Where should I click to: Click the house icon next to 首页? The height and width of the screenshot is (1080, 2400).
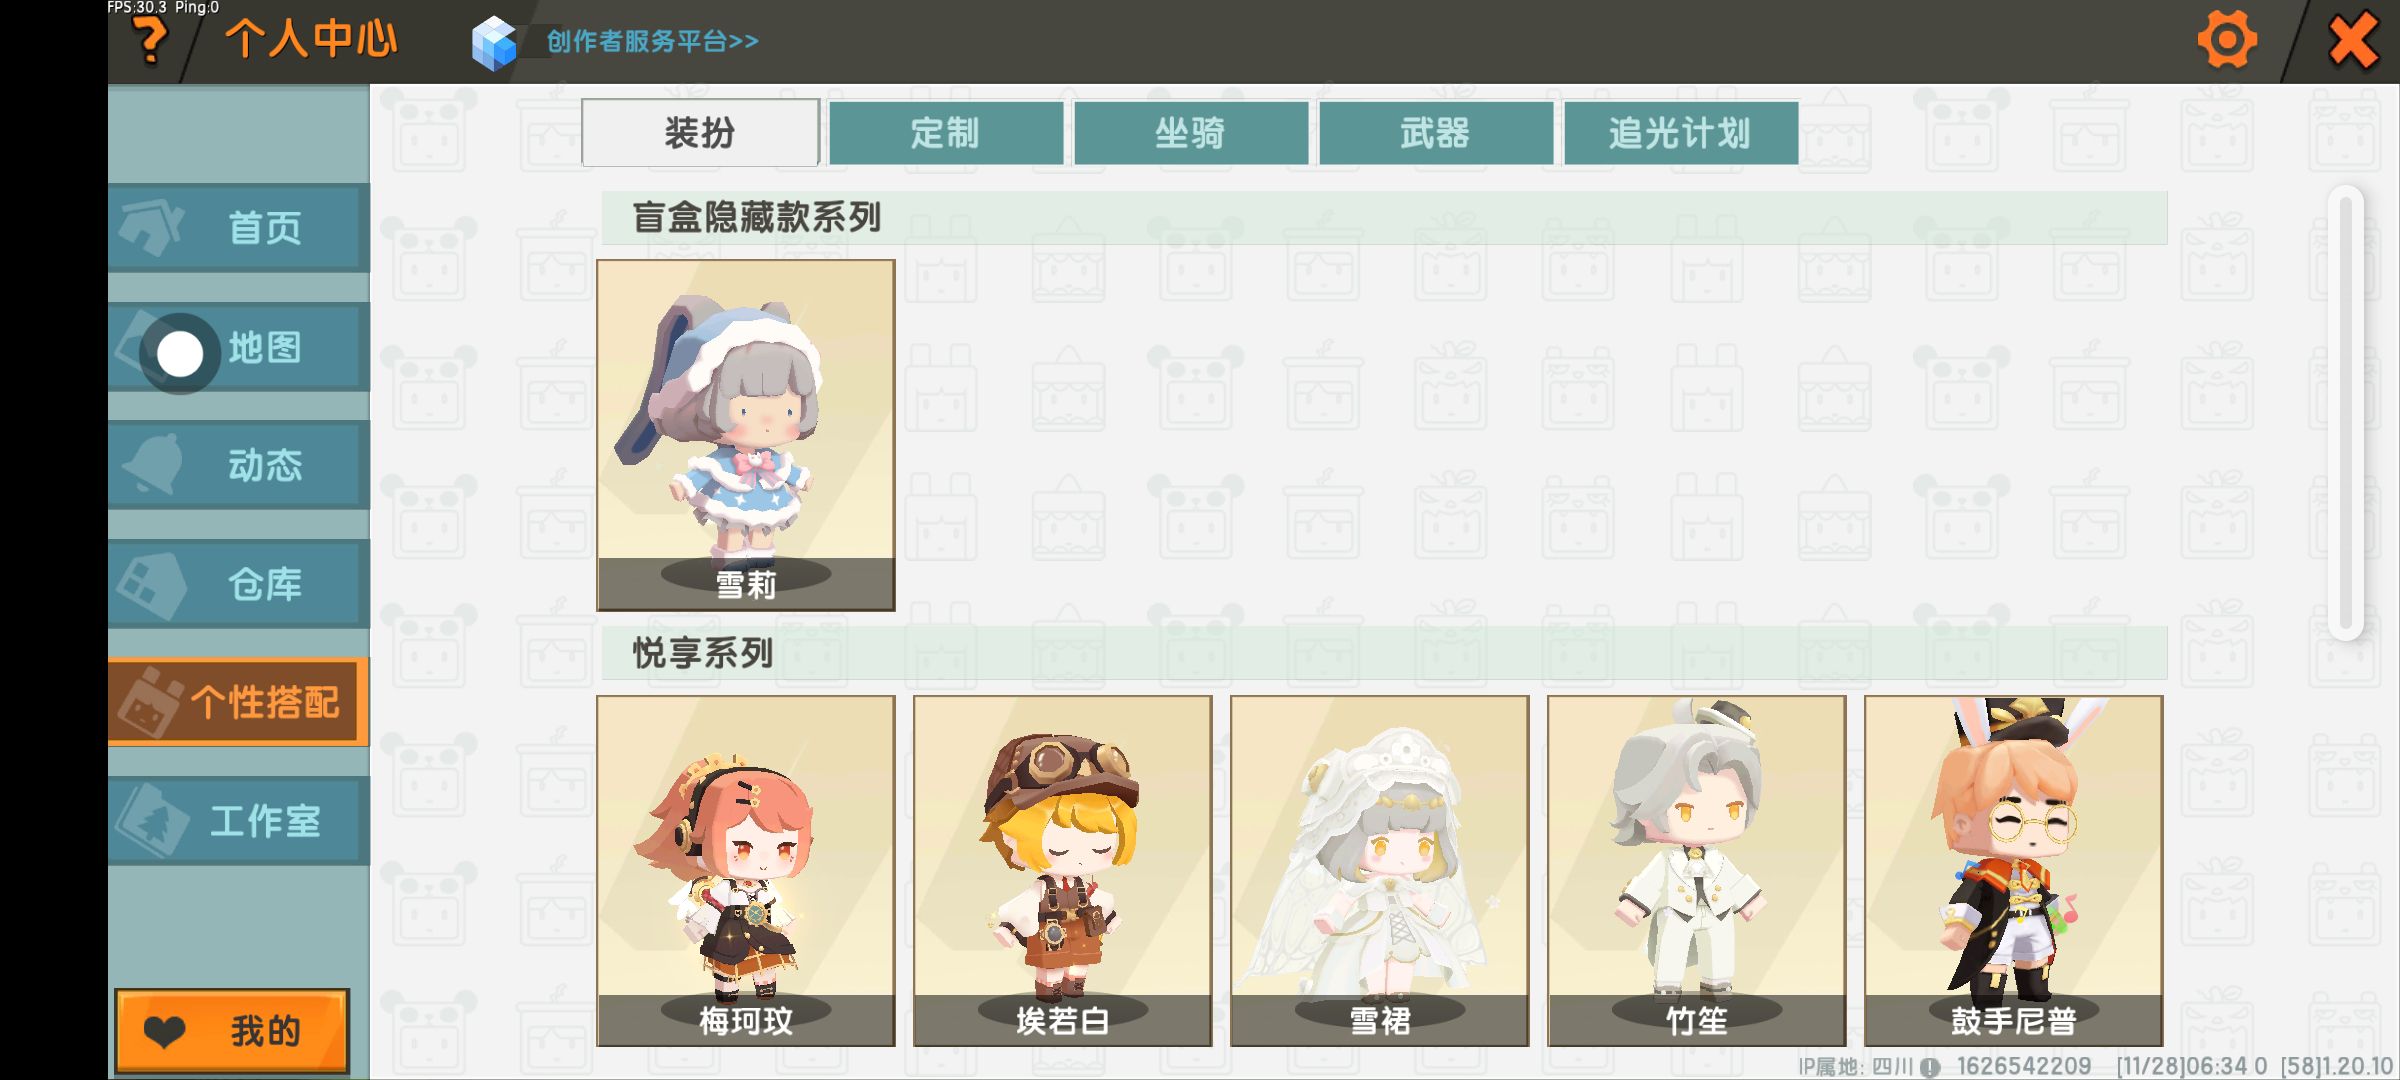point(151,227)
